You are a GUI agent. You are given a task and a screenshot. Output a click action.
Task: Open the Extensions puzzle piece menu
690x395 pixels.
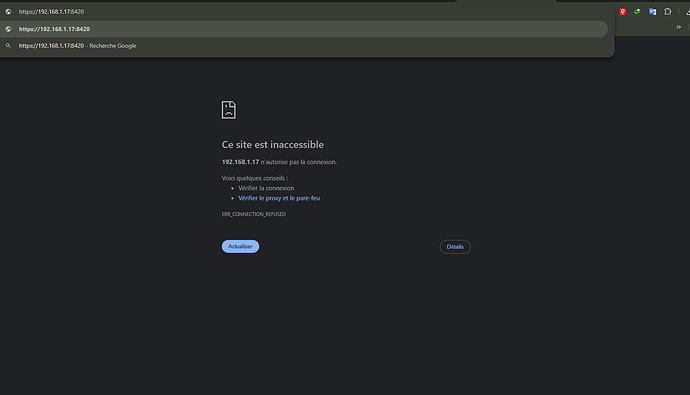coord(668,12)
